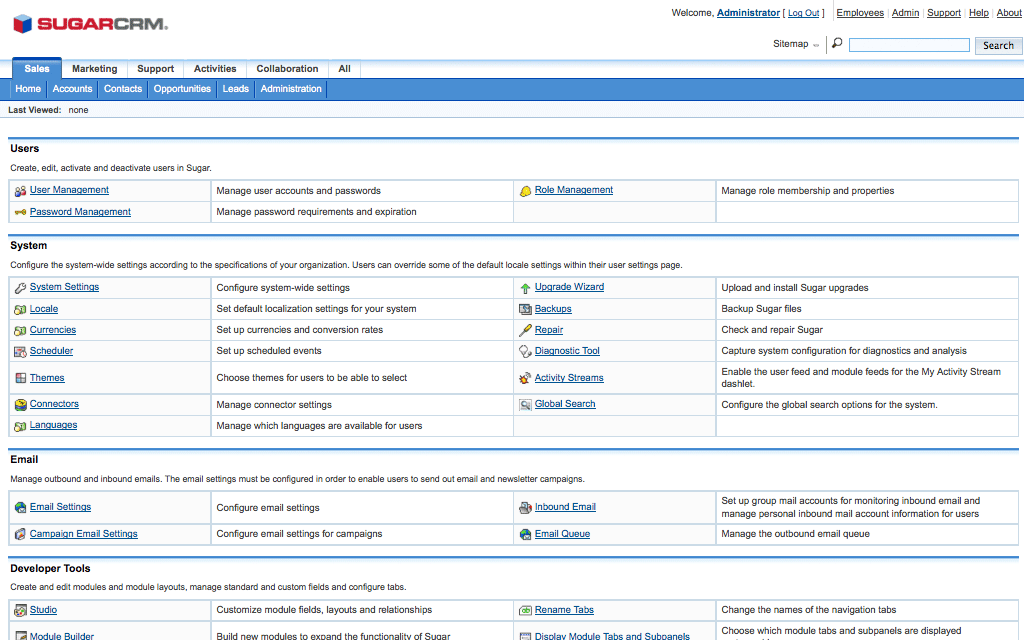Click the User Management people icon
This screenshot has height=640, width=1024.
pos(20,191)
